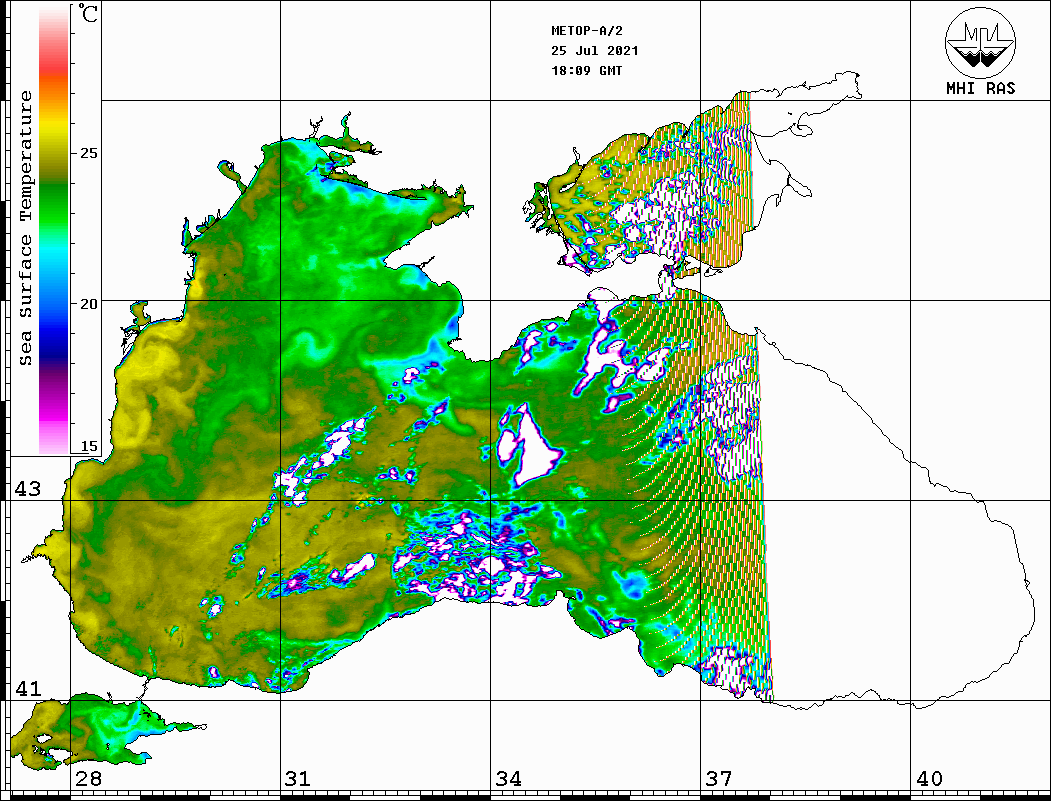Click the 'METOP-A/2' satellite label
The image size is (1051, 801).
[x=586, y=31]
